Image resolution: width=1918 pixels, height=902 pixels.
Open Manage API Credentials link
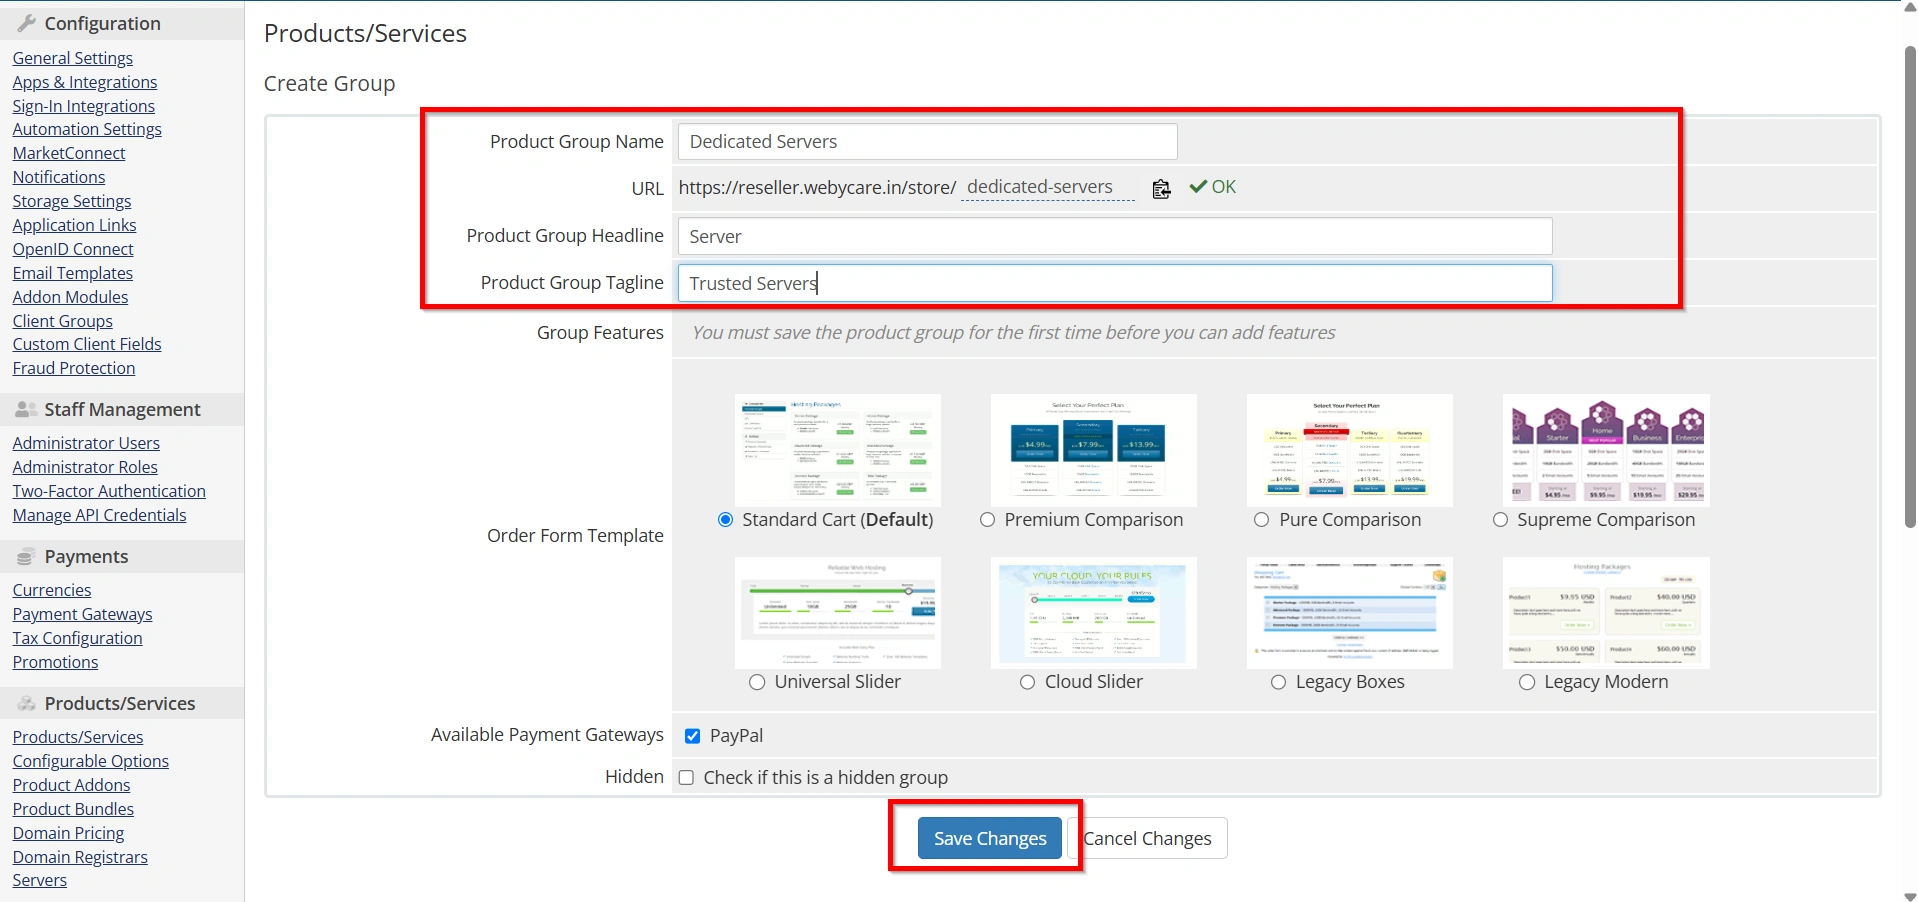(x=100, y=515)
